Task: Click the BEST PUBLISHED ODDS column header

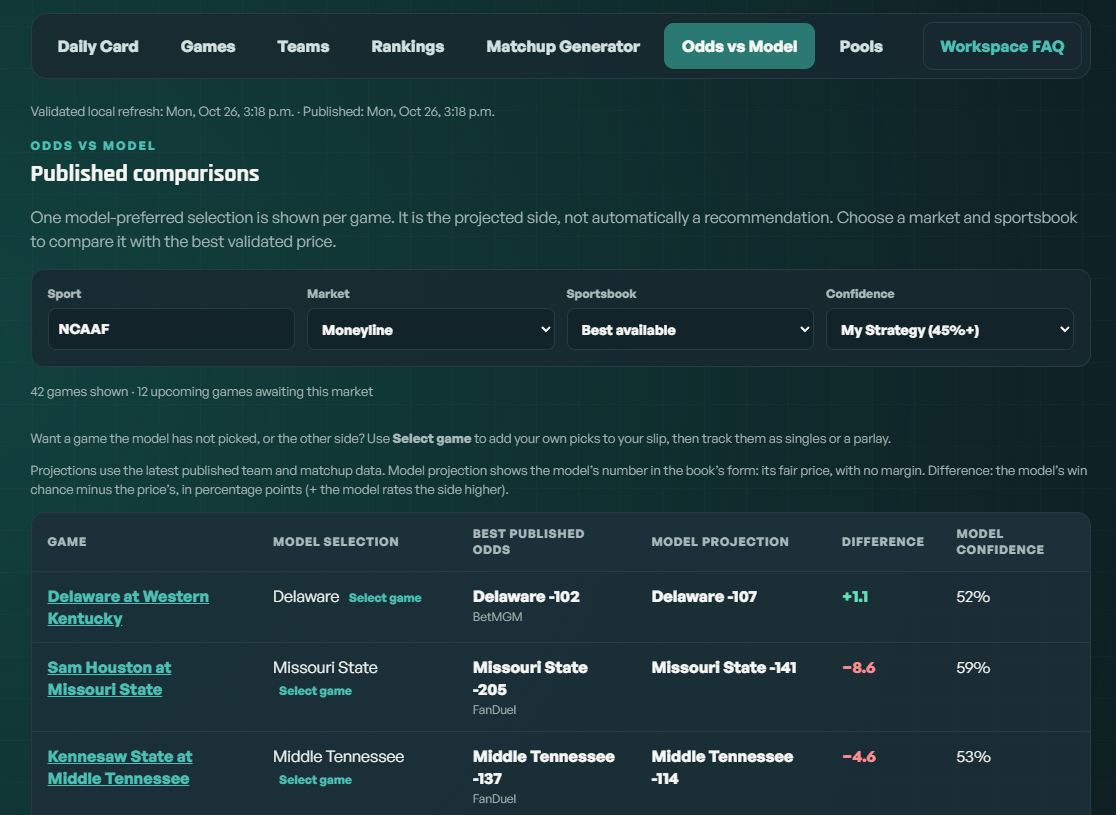Action: [x=528, y=542]
